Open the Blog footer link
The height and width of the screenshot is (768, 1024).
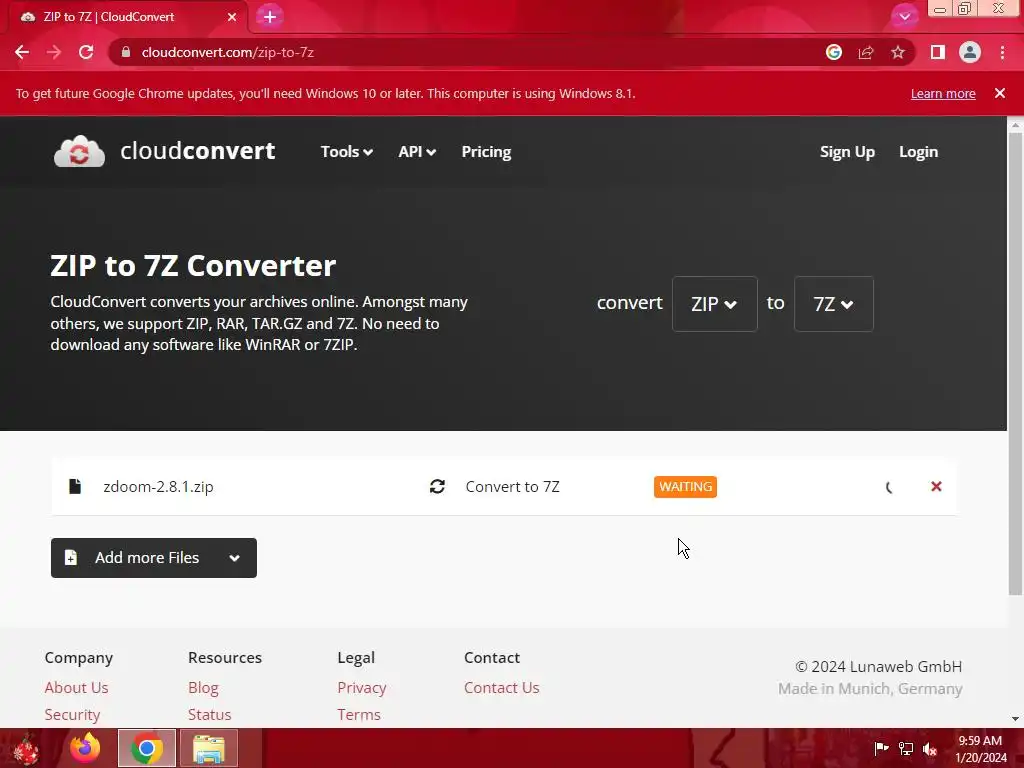pyautogui.click(x=203, y=688)
